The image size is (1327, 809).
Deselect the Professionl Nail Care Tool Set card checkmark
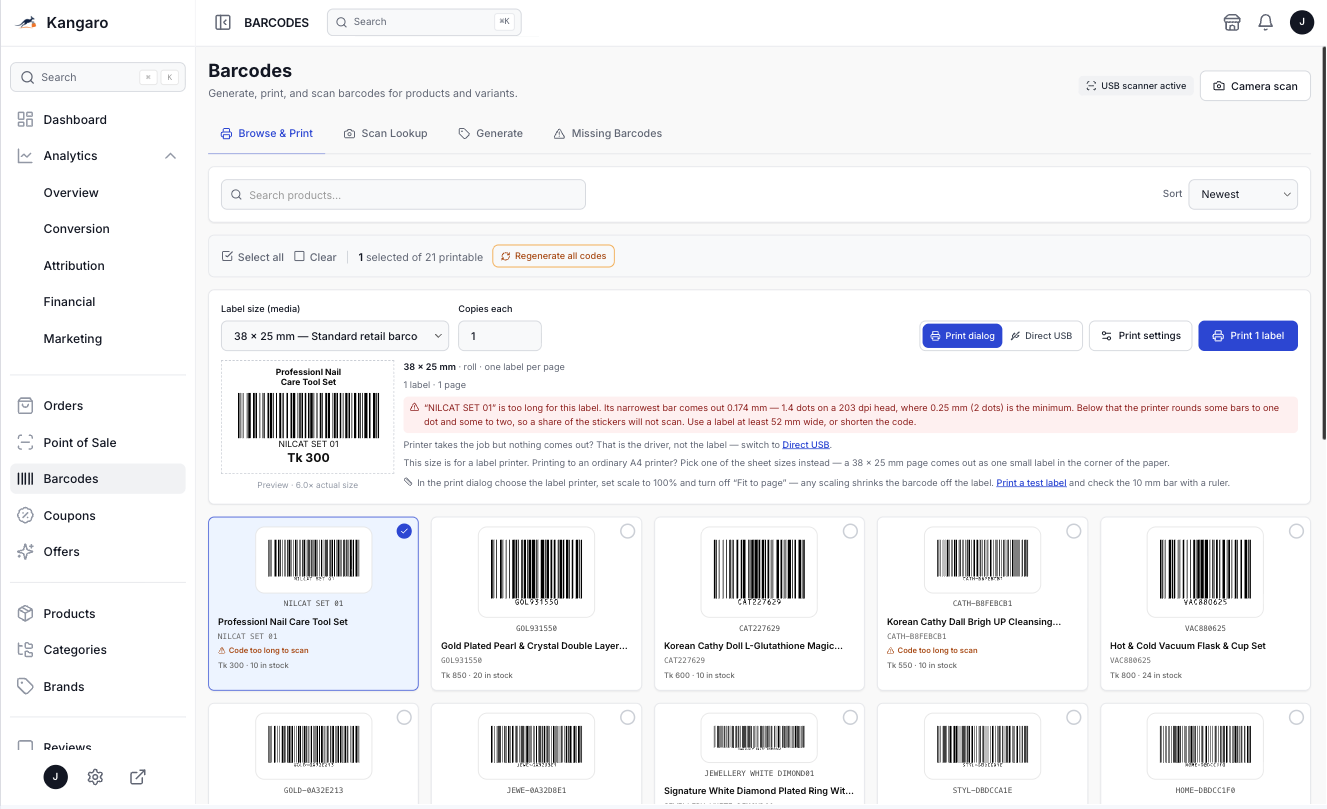pyautogui.click(x=404, y=531)
